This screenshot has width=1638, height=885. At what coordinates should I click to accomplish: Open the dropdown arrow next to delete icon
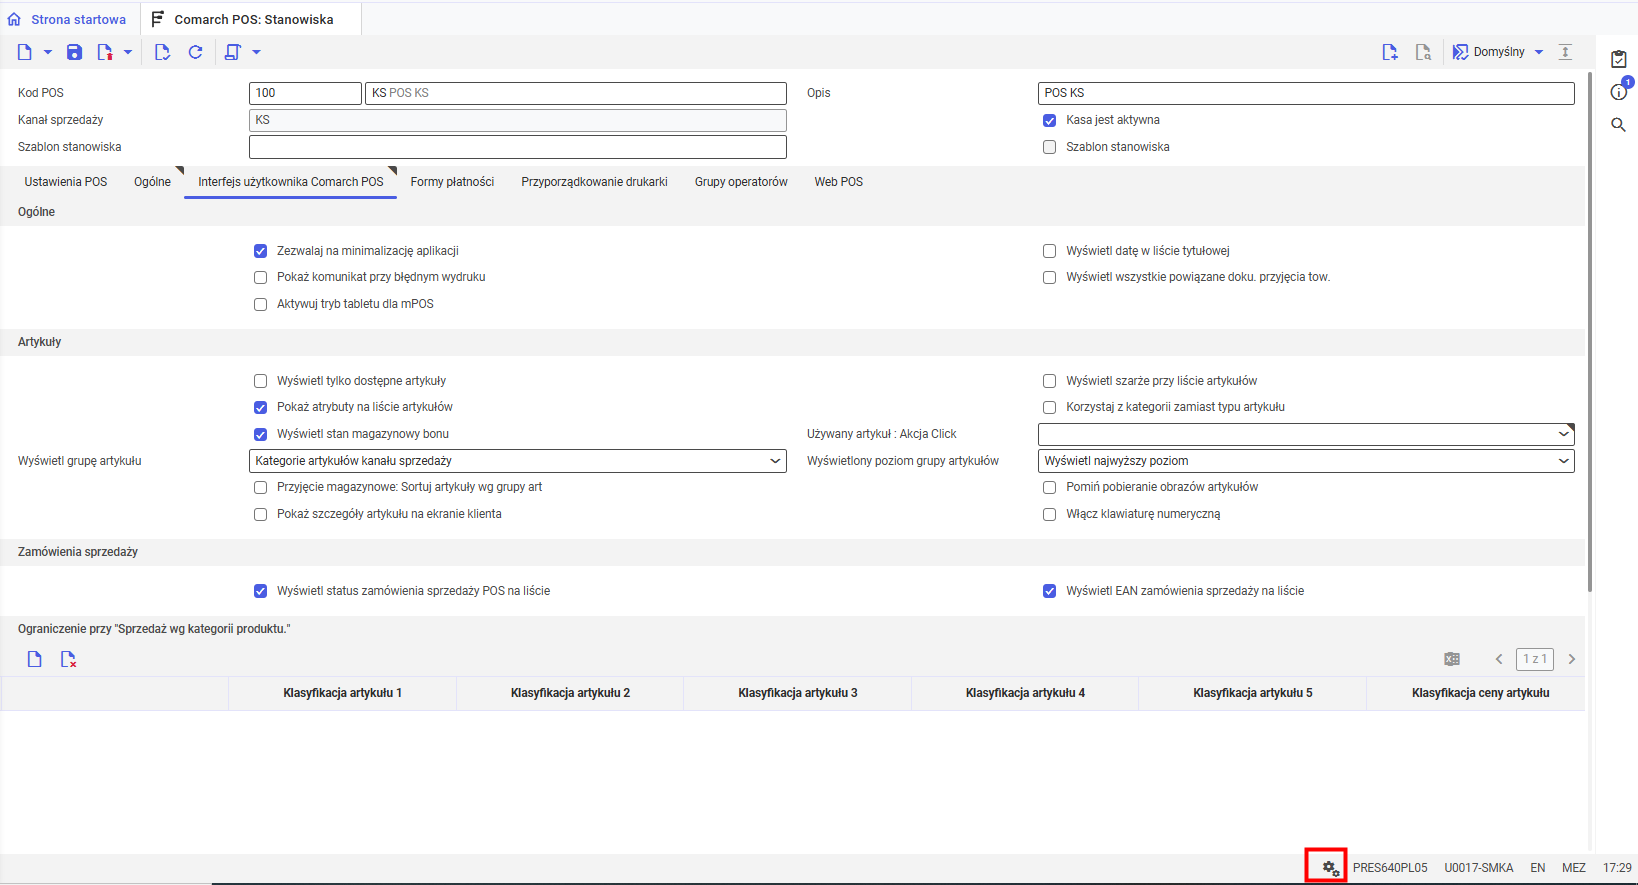(x=127, y=52)
